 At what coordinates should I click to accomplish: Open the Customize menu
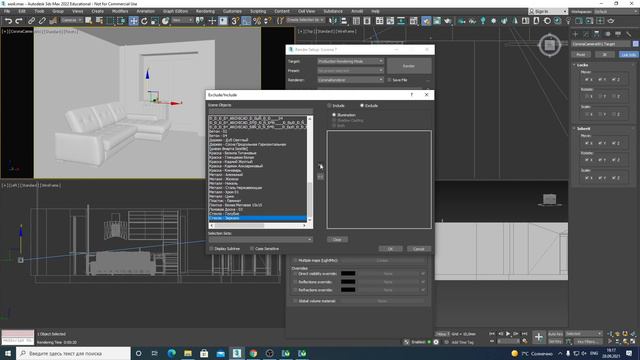click(x=232, y=11)
